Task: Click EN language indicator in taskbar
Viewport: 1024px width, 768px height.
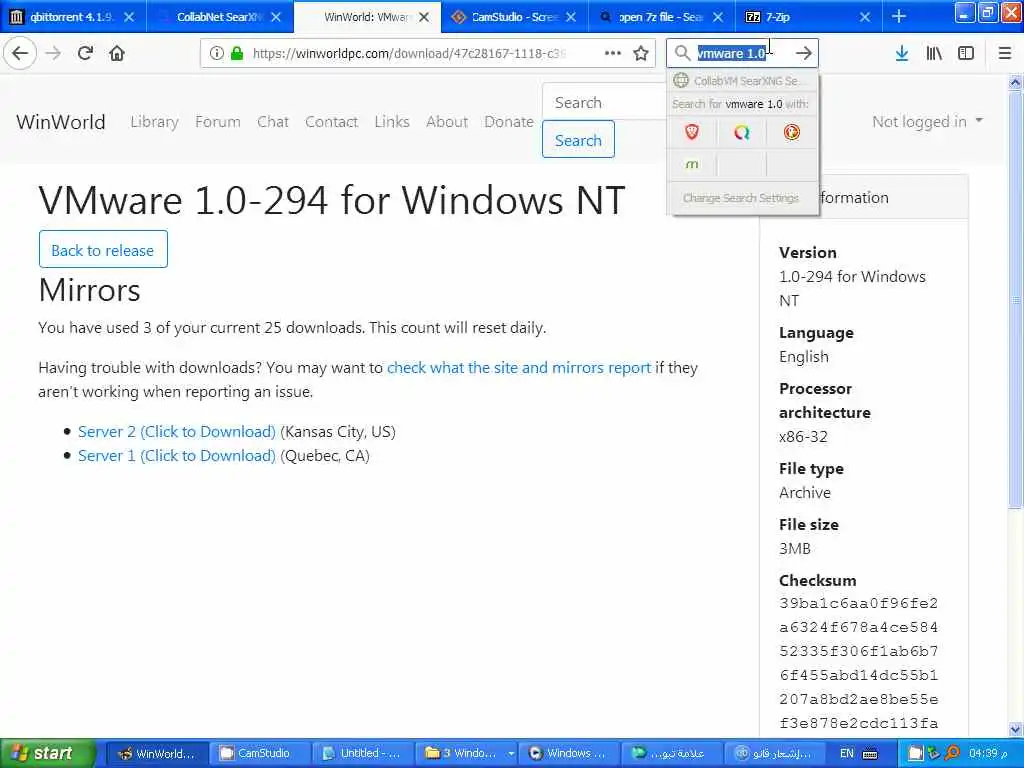Action: (846, 754)
